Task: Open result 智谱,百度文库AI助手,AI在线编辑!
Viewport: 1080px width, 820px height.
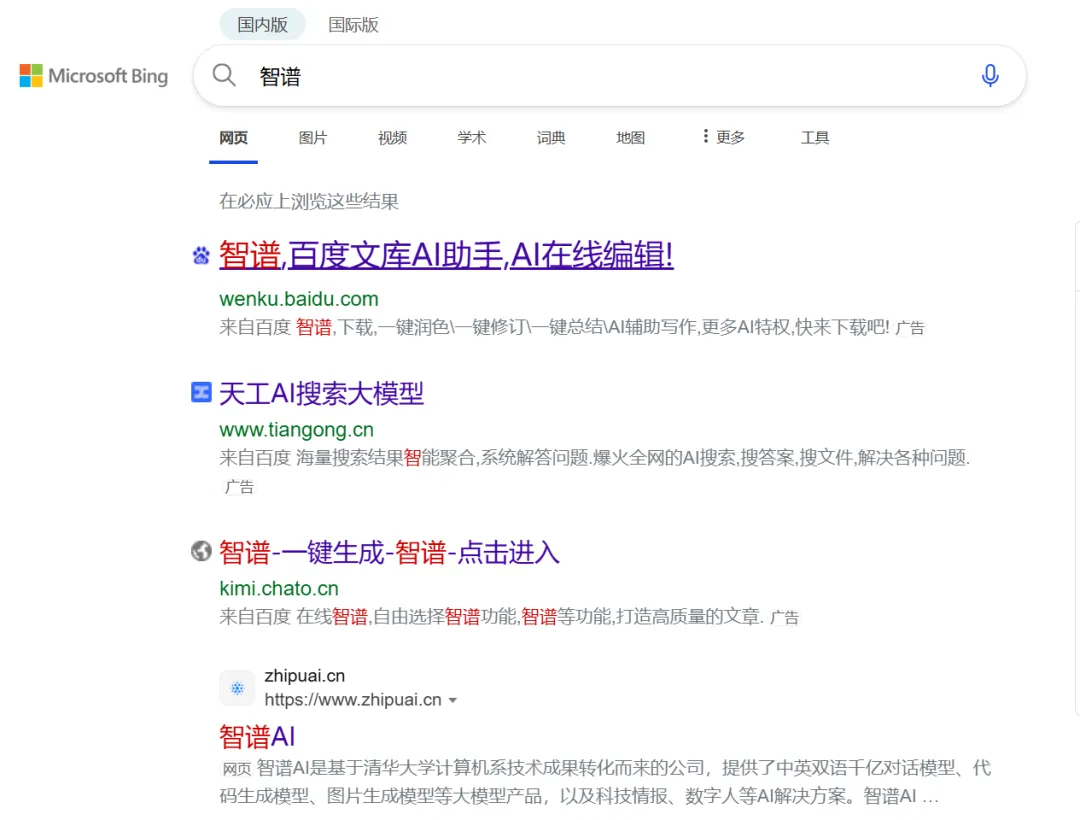Action: 446,255
